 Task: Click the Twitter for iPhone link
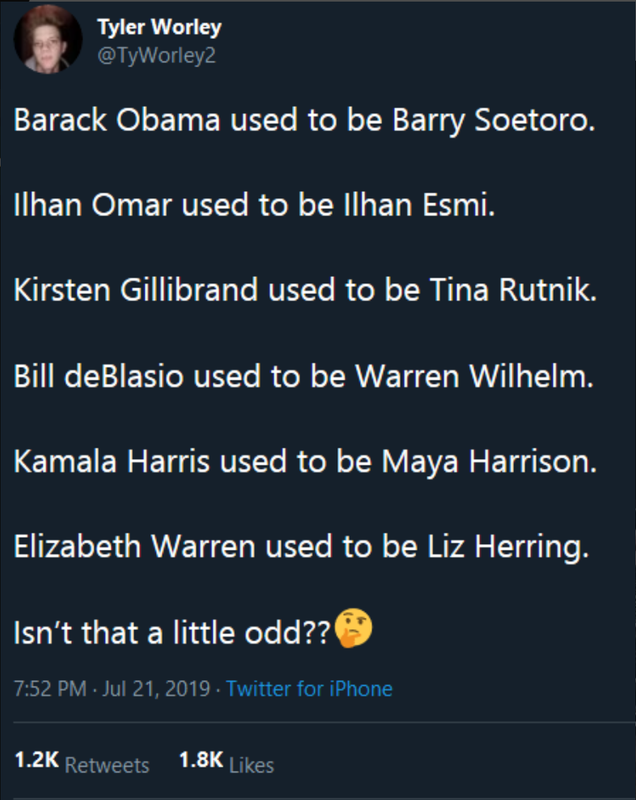coord(309,689)
